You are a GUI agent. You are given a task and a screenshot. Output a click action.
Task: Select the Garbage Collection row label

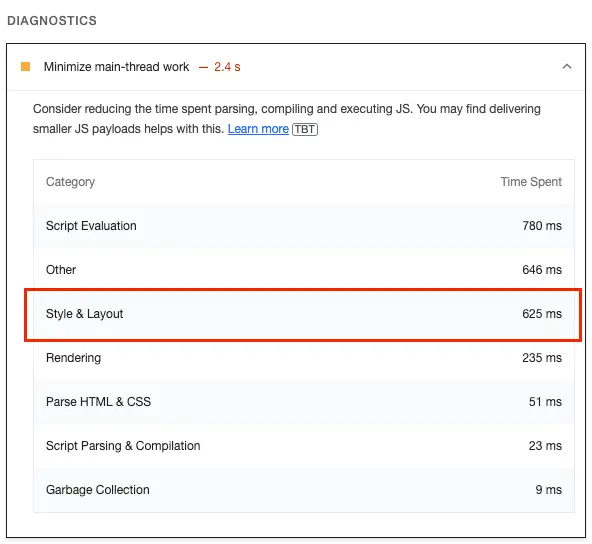point(98,490)
